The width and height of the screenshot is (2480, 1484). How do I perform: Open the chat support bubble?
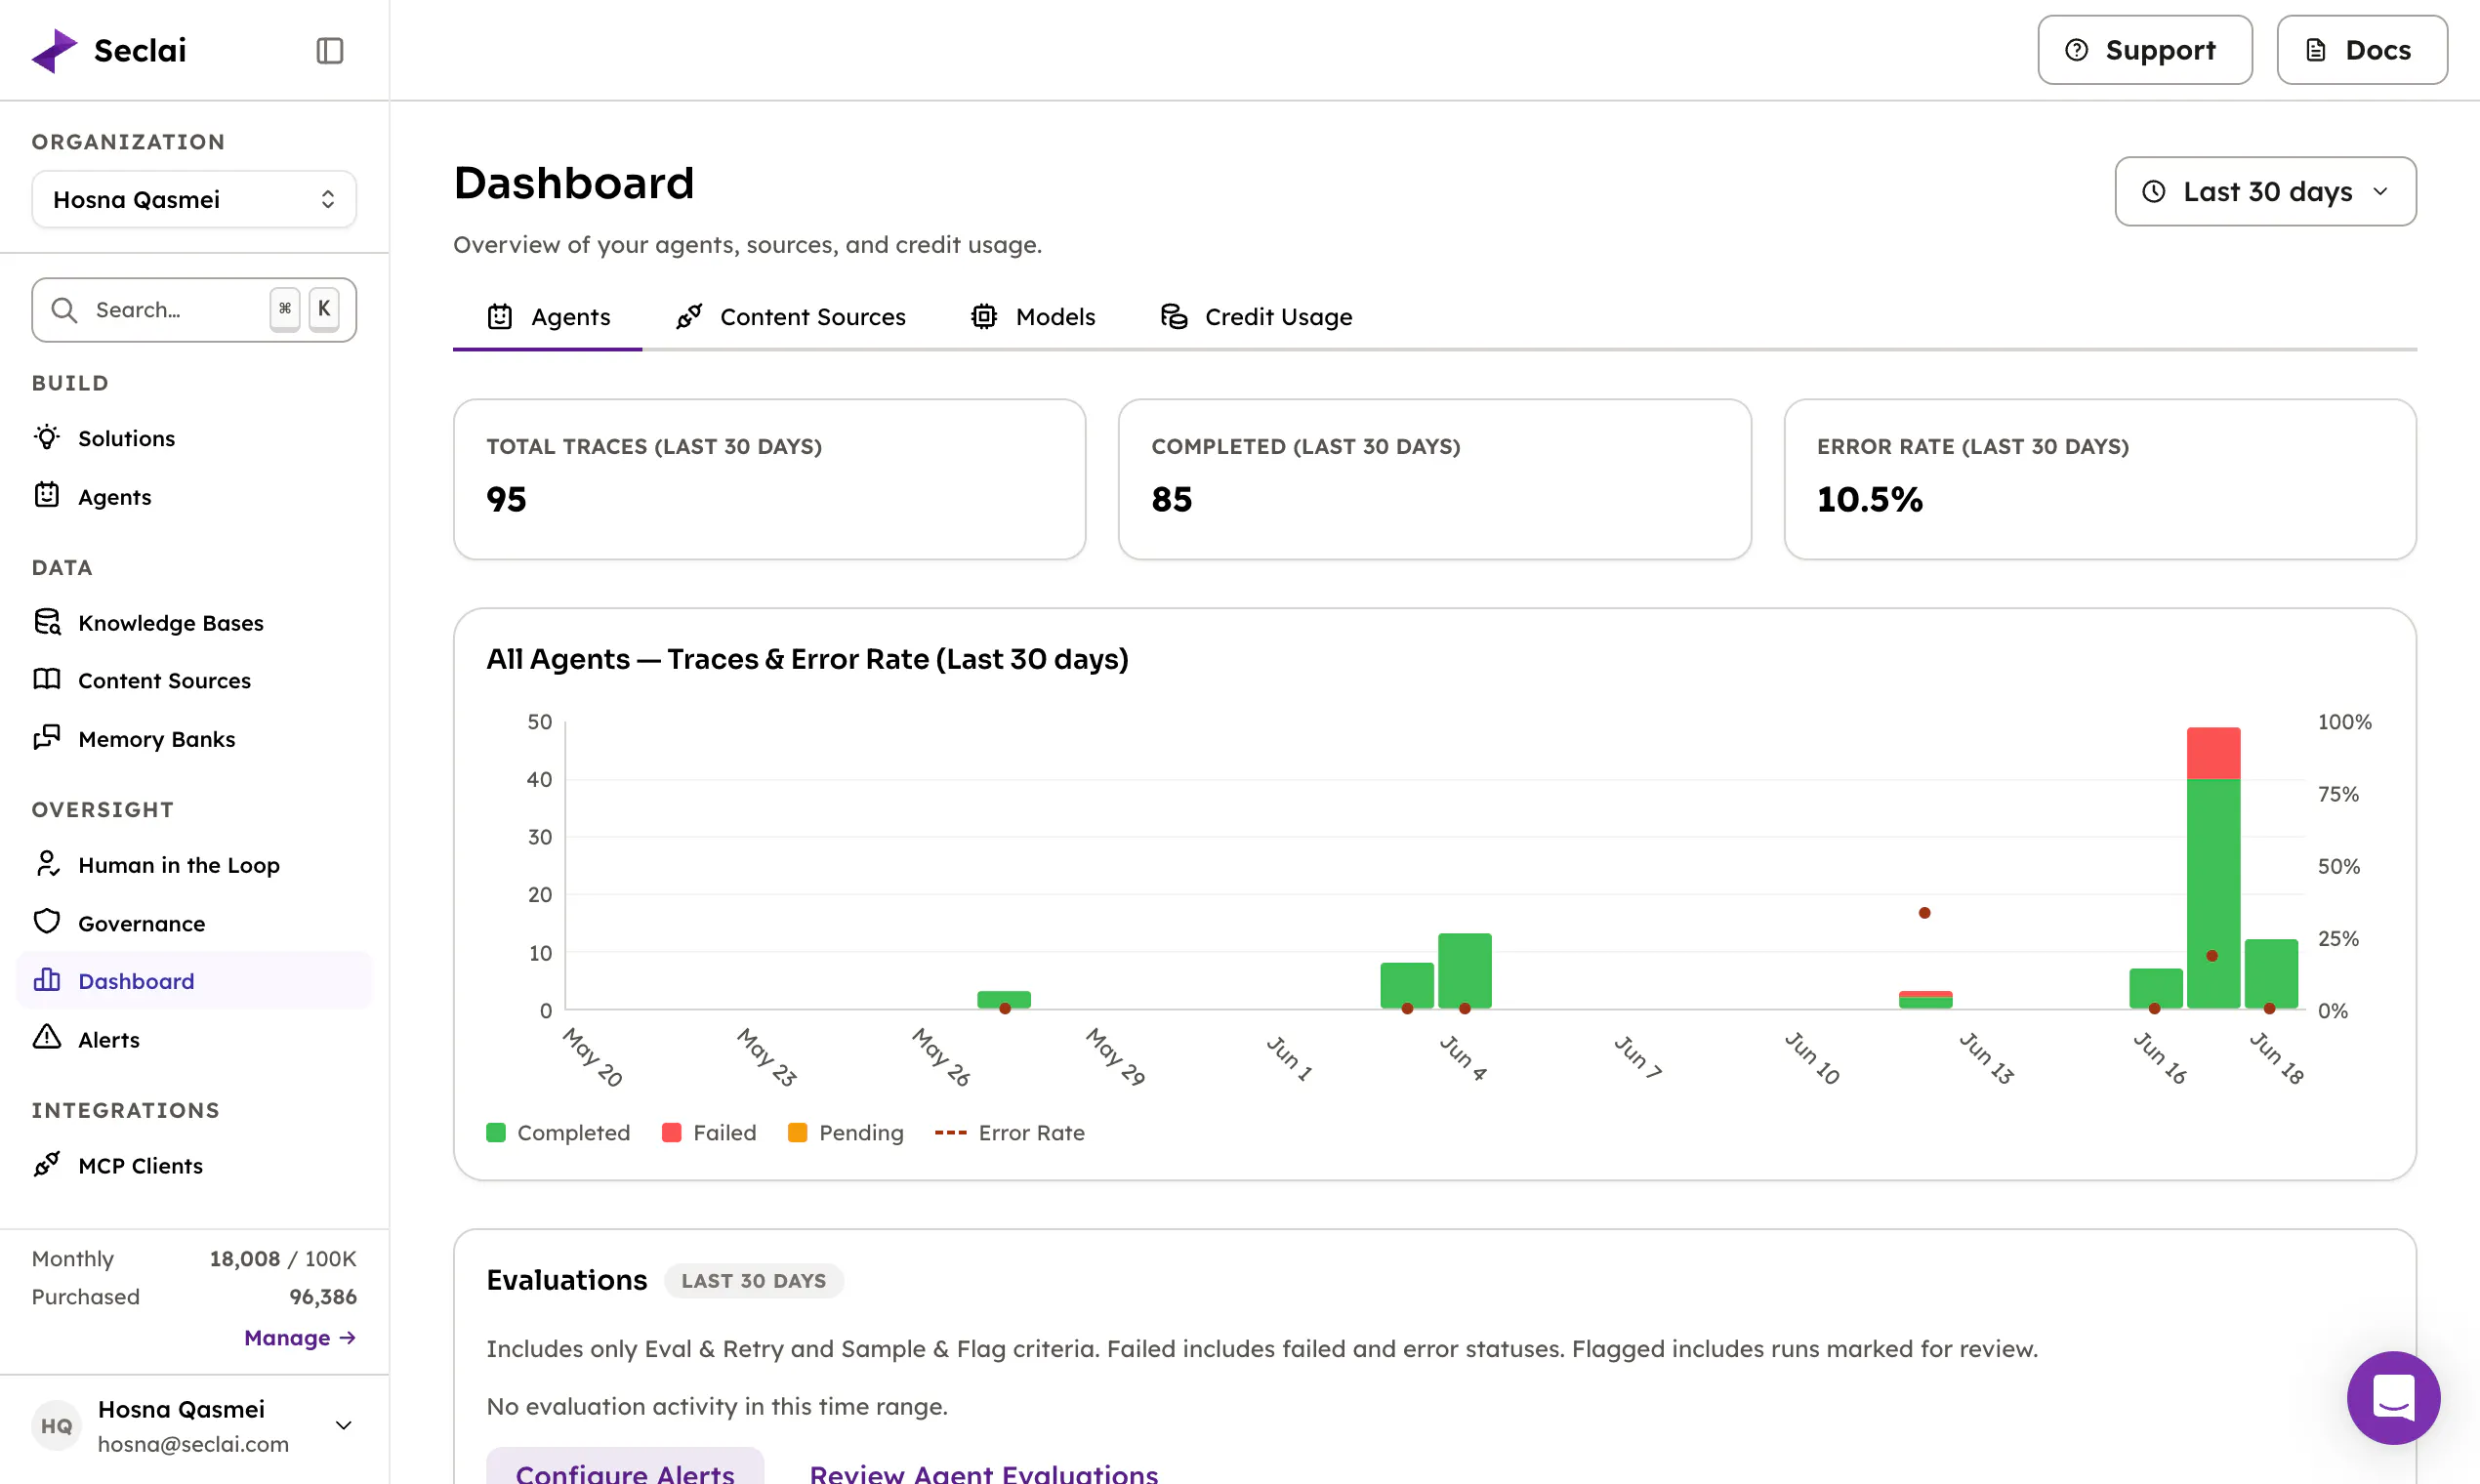point(2393,1397)
